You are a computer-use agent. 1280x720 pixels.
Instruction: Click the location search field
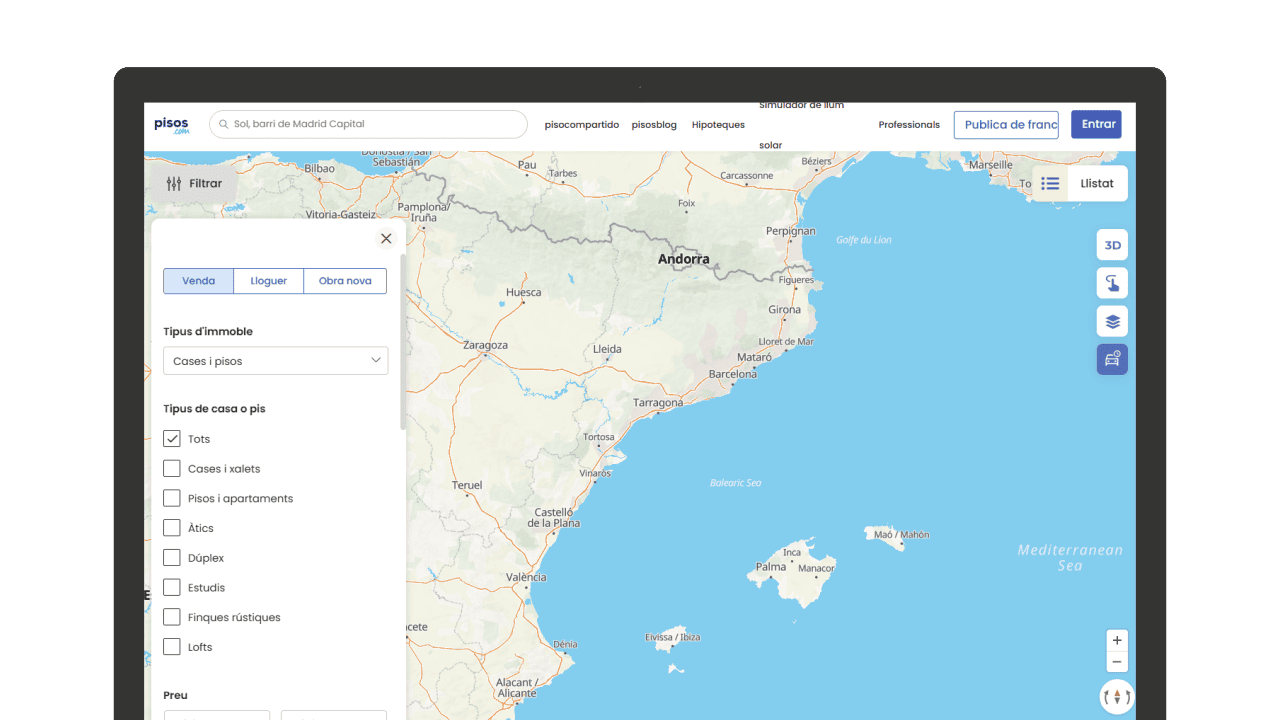368,124
